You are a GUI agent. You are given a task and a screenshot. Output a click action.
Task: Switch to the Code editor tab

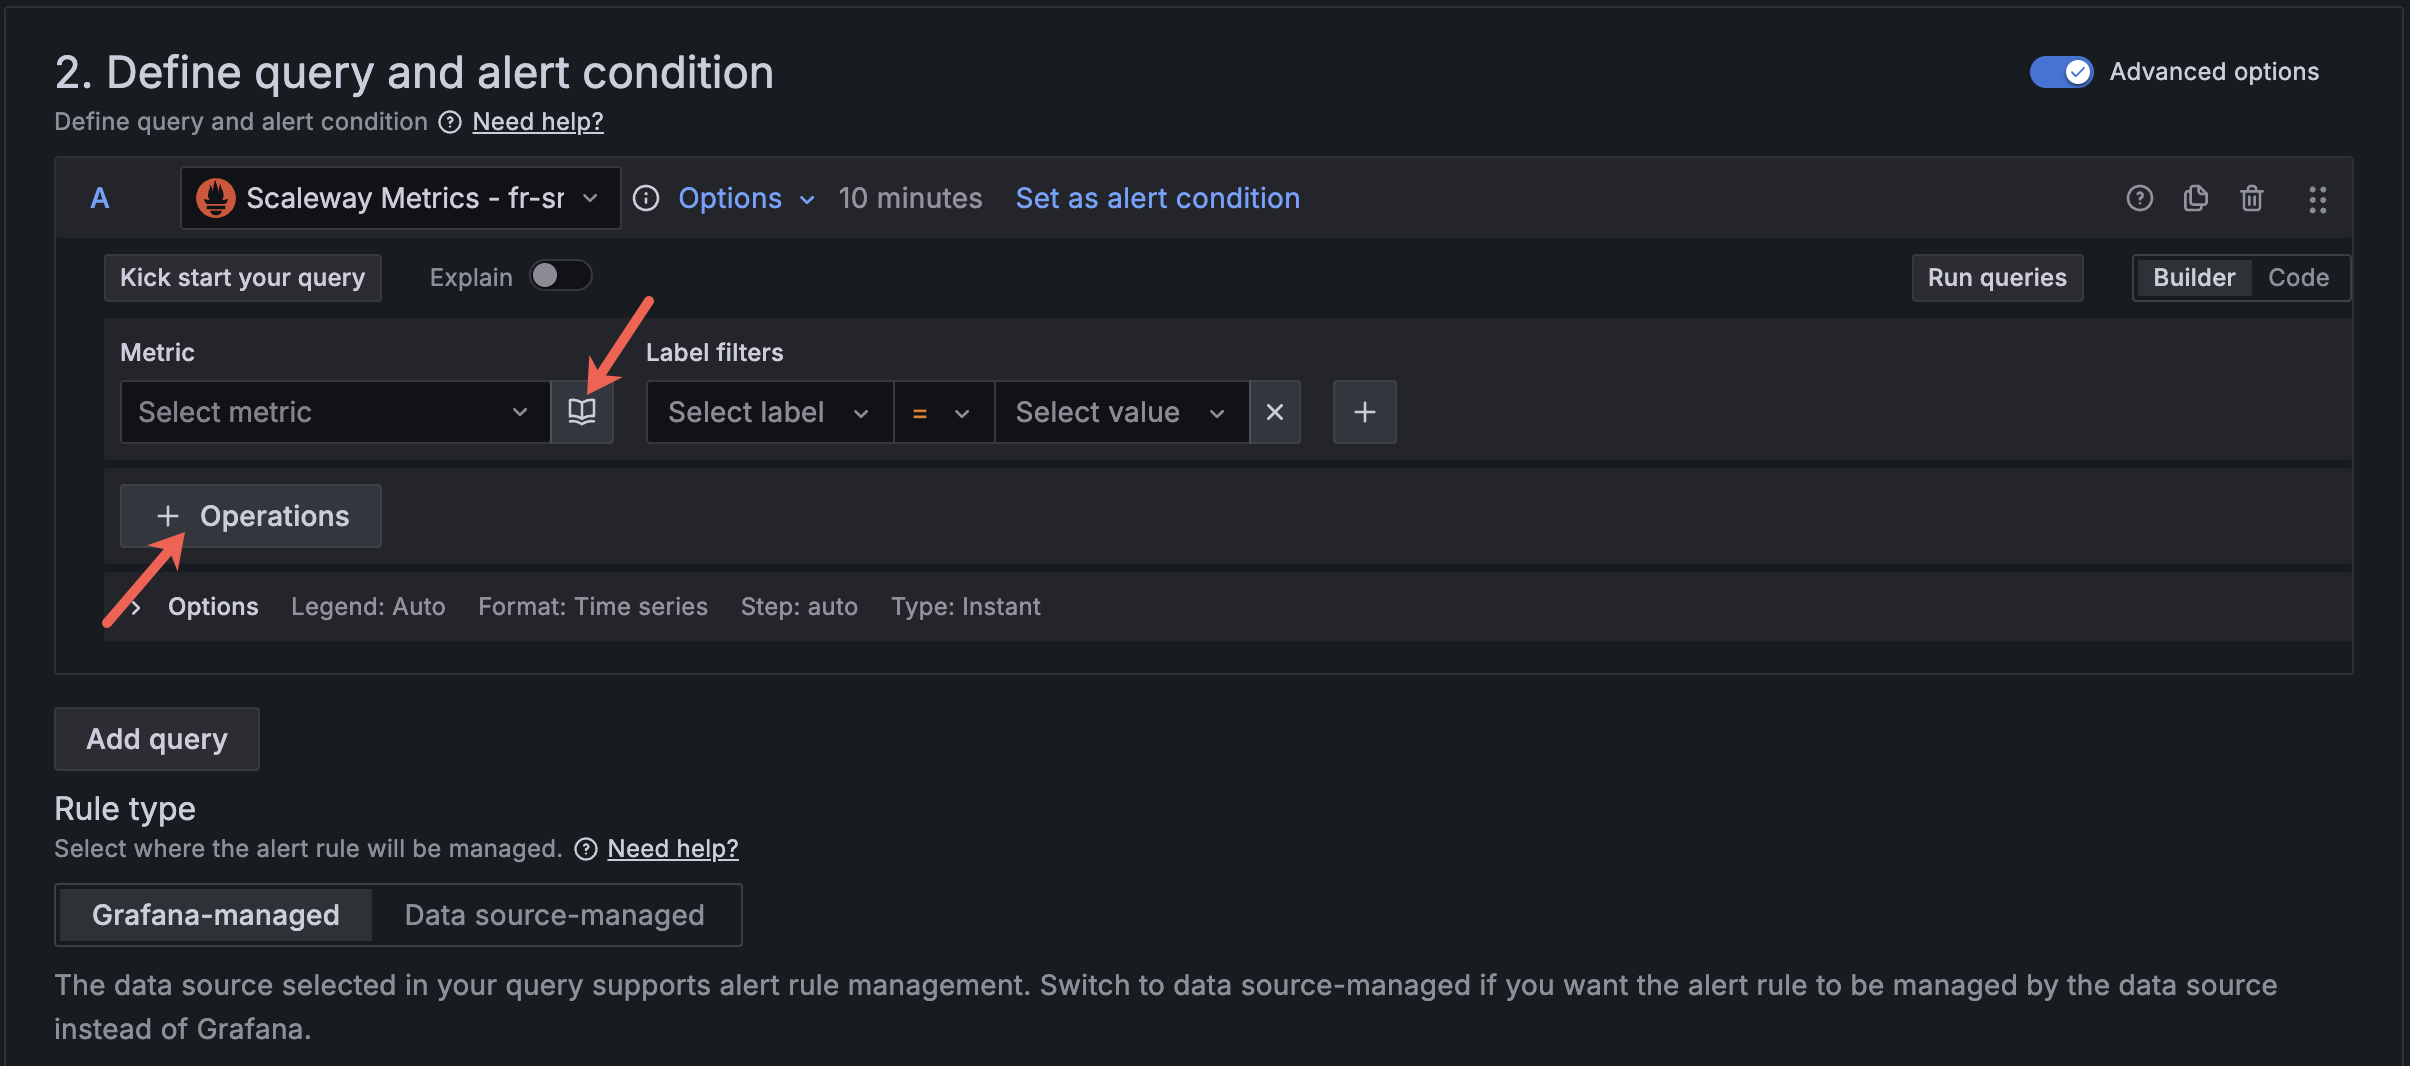pyautogui.click(x=2298, y=278)
